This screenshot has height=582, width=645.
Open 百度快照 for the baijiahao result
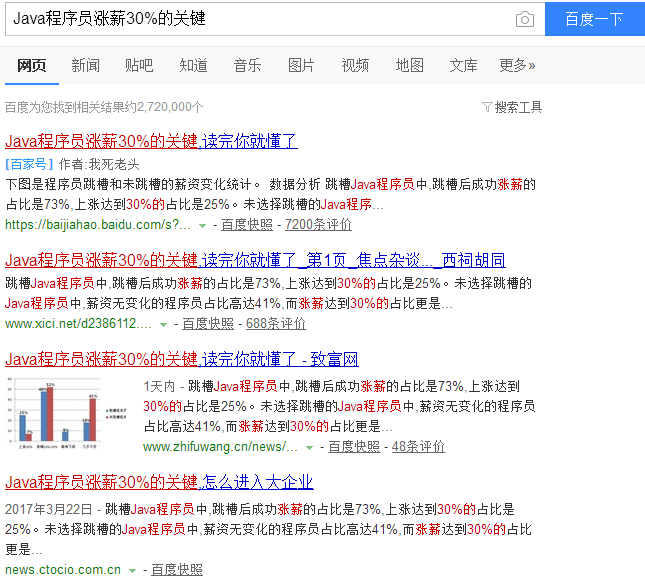247,225
